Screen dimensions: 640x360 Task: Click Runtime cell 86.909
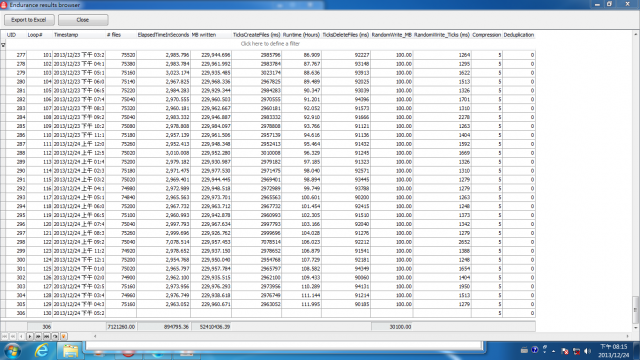tap(302, 55)
